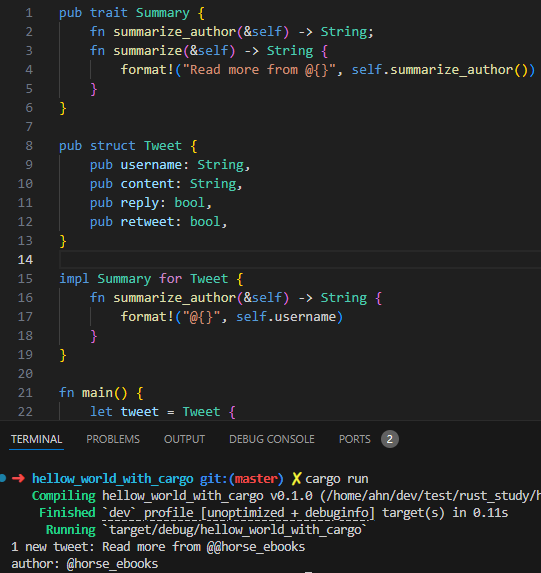Click '0.11s' build time in terminal
Image resolution: width=541 pixels, height=573 pixels.
(x=491, y=513)
